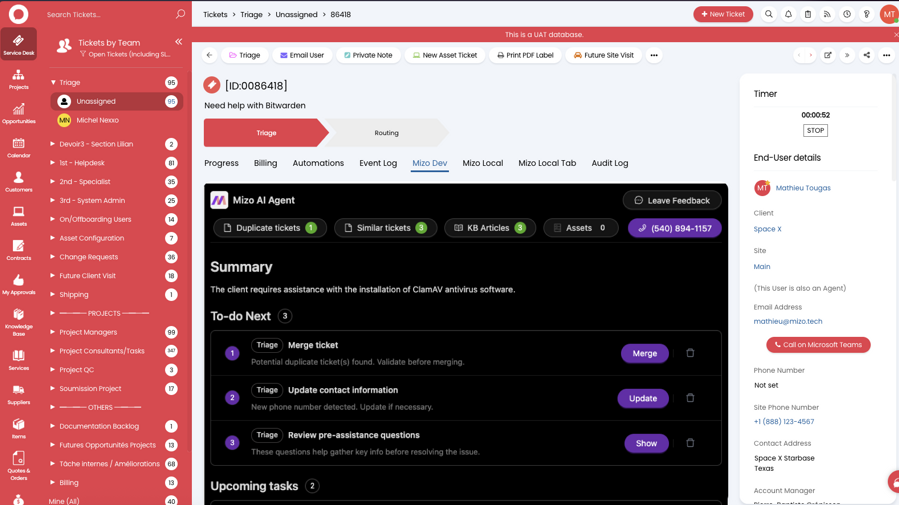This screenshot has width=899, height=505.
Task: Open ticket in new window icon
Action: pyautogui.click(x=828, y=55)
